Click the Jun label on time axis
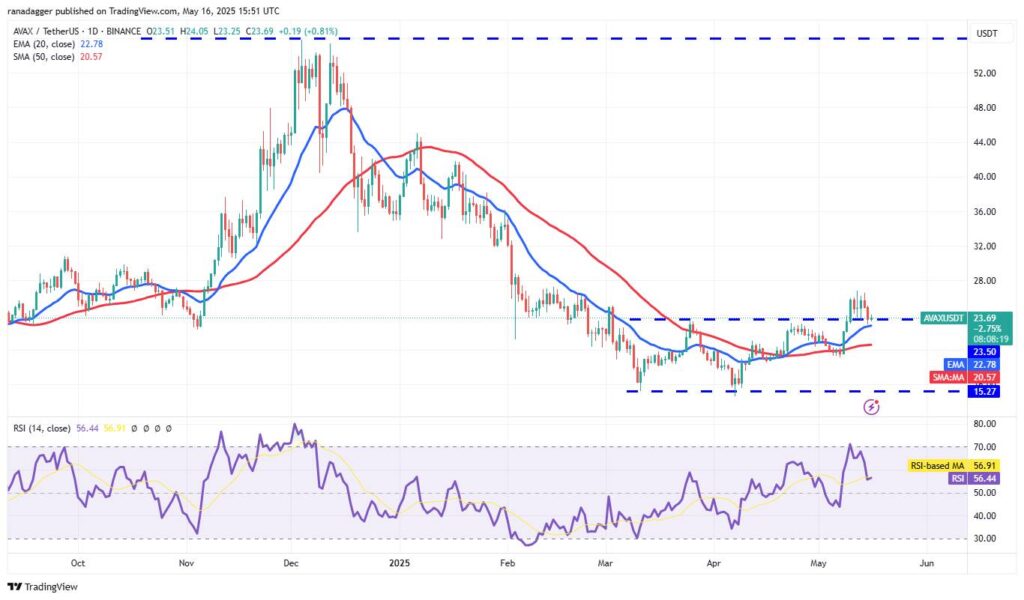Screen dimensions: 1024x600 [926, 563]
